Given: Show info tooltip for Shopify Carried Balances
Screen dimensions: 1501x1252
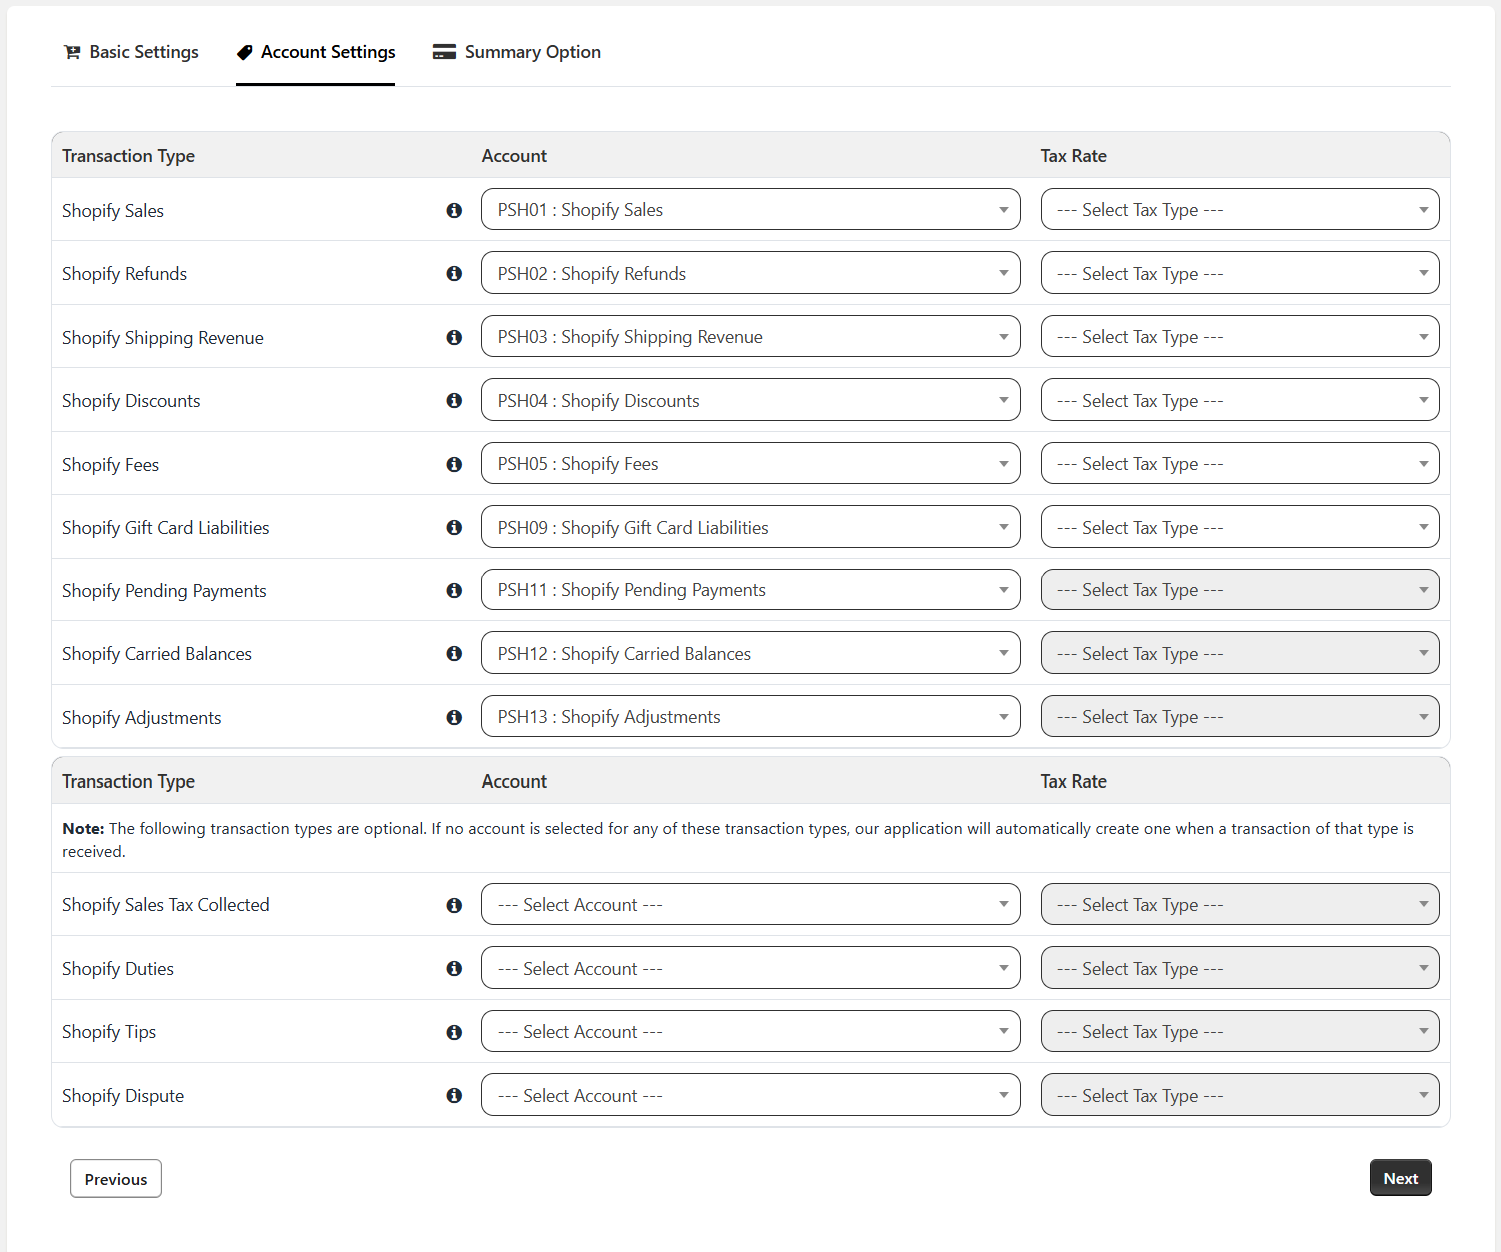Looking at the screenshot, I should pyautogui.click(x=454, y=653).
